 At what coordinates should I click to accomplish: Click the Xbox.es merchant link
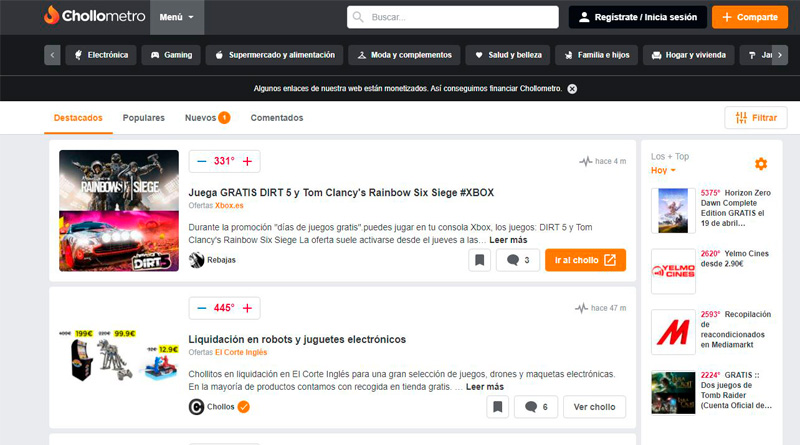pos(229,206)
